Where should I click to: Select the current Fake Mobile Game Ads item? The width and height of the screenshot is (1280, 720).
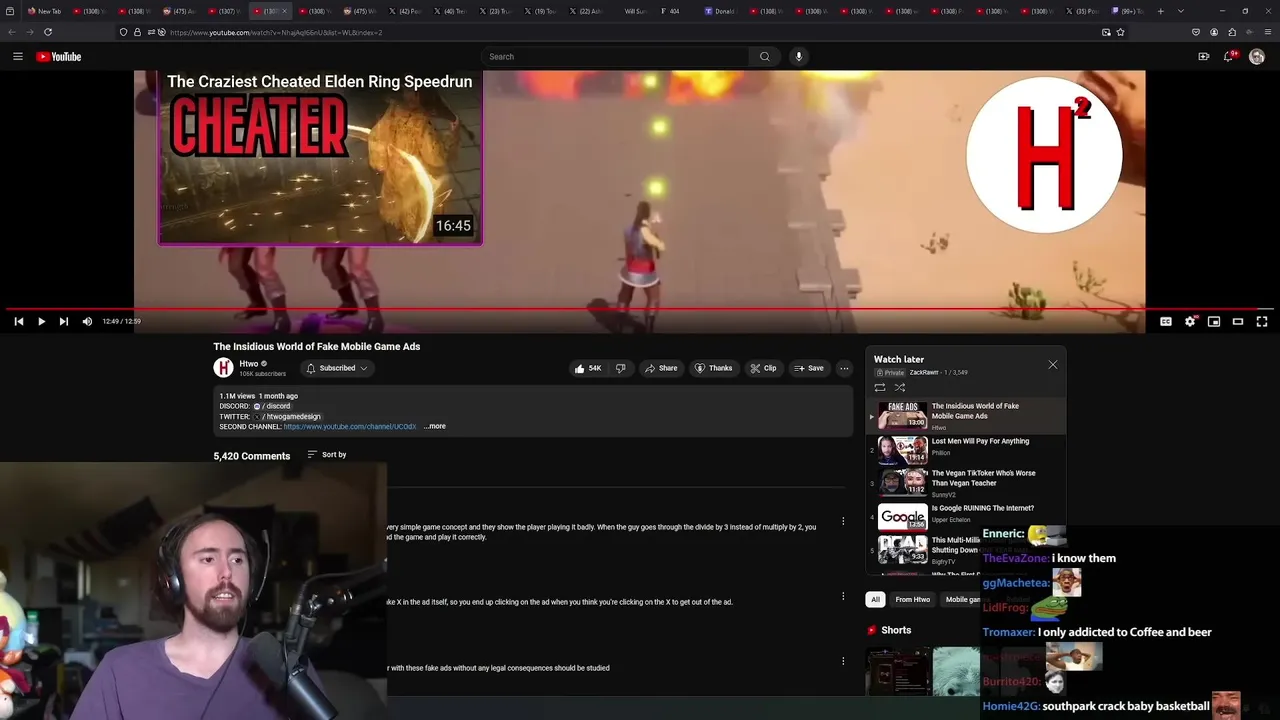coord(965,415)
